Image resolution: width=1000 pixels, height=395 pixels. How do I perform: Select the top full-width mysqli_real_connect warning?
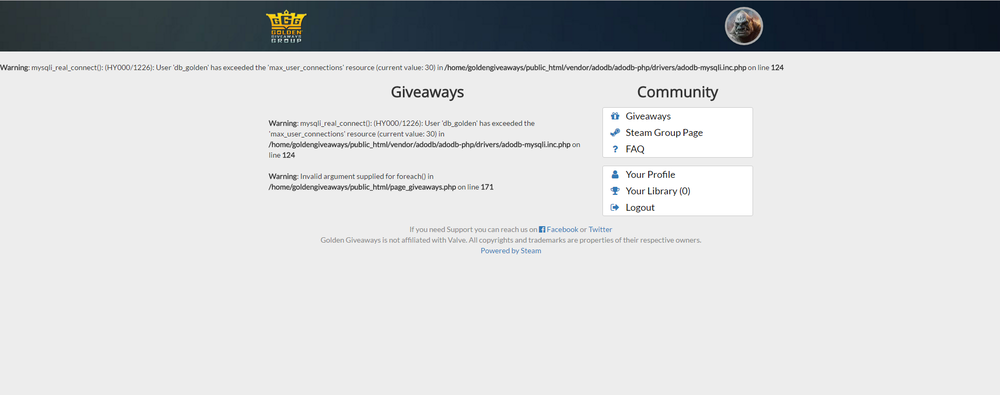(x=392, y=67)
